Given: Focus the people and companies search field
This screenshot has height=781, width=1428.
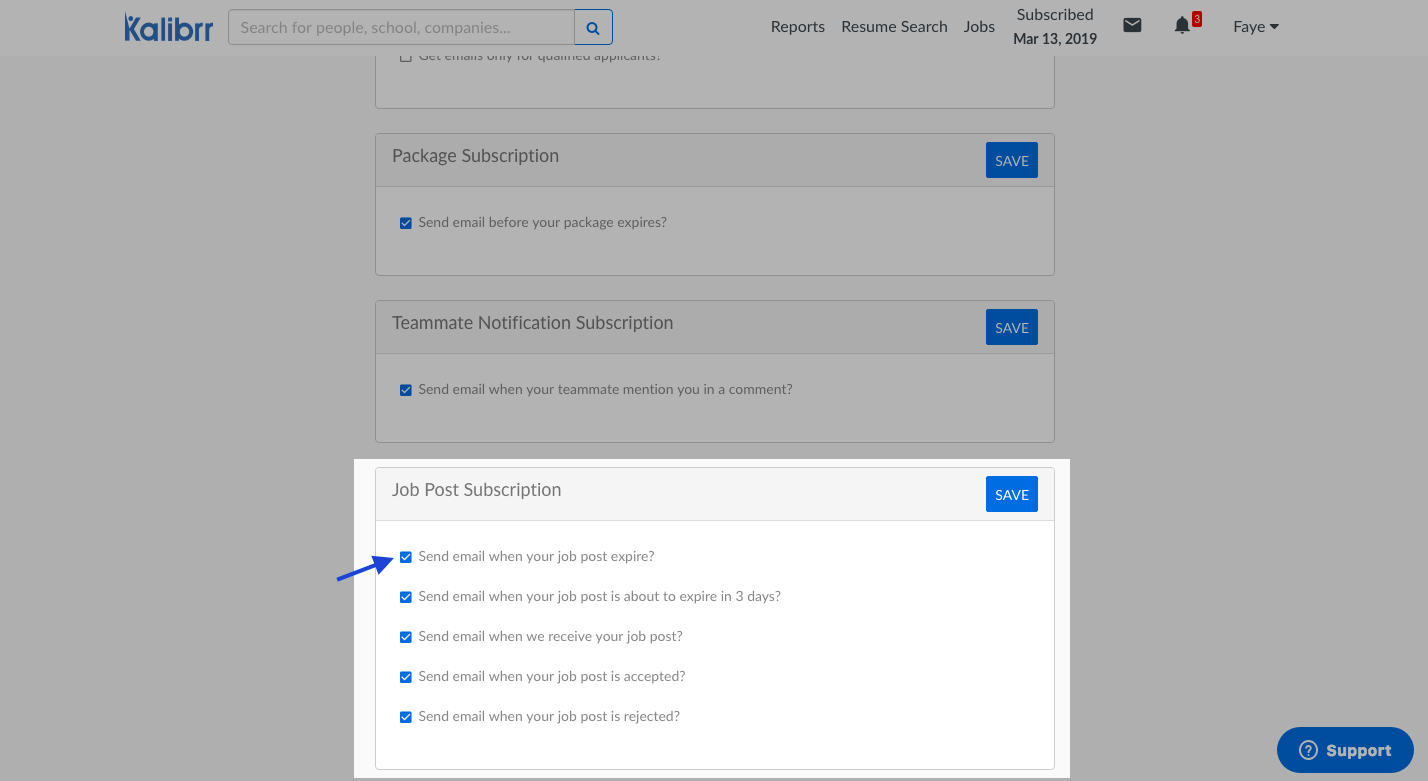Looking at the screenshot, I should [401, 27].
